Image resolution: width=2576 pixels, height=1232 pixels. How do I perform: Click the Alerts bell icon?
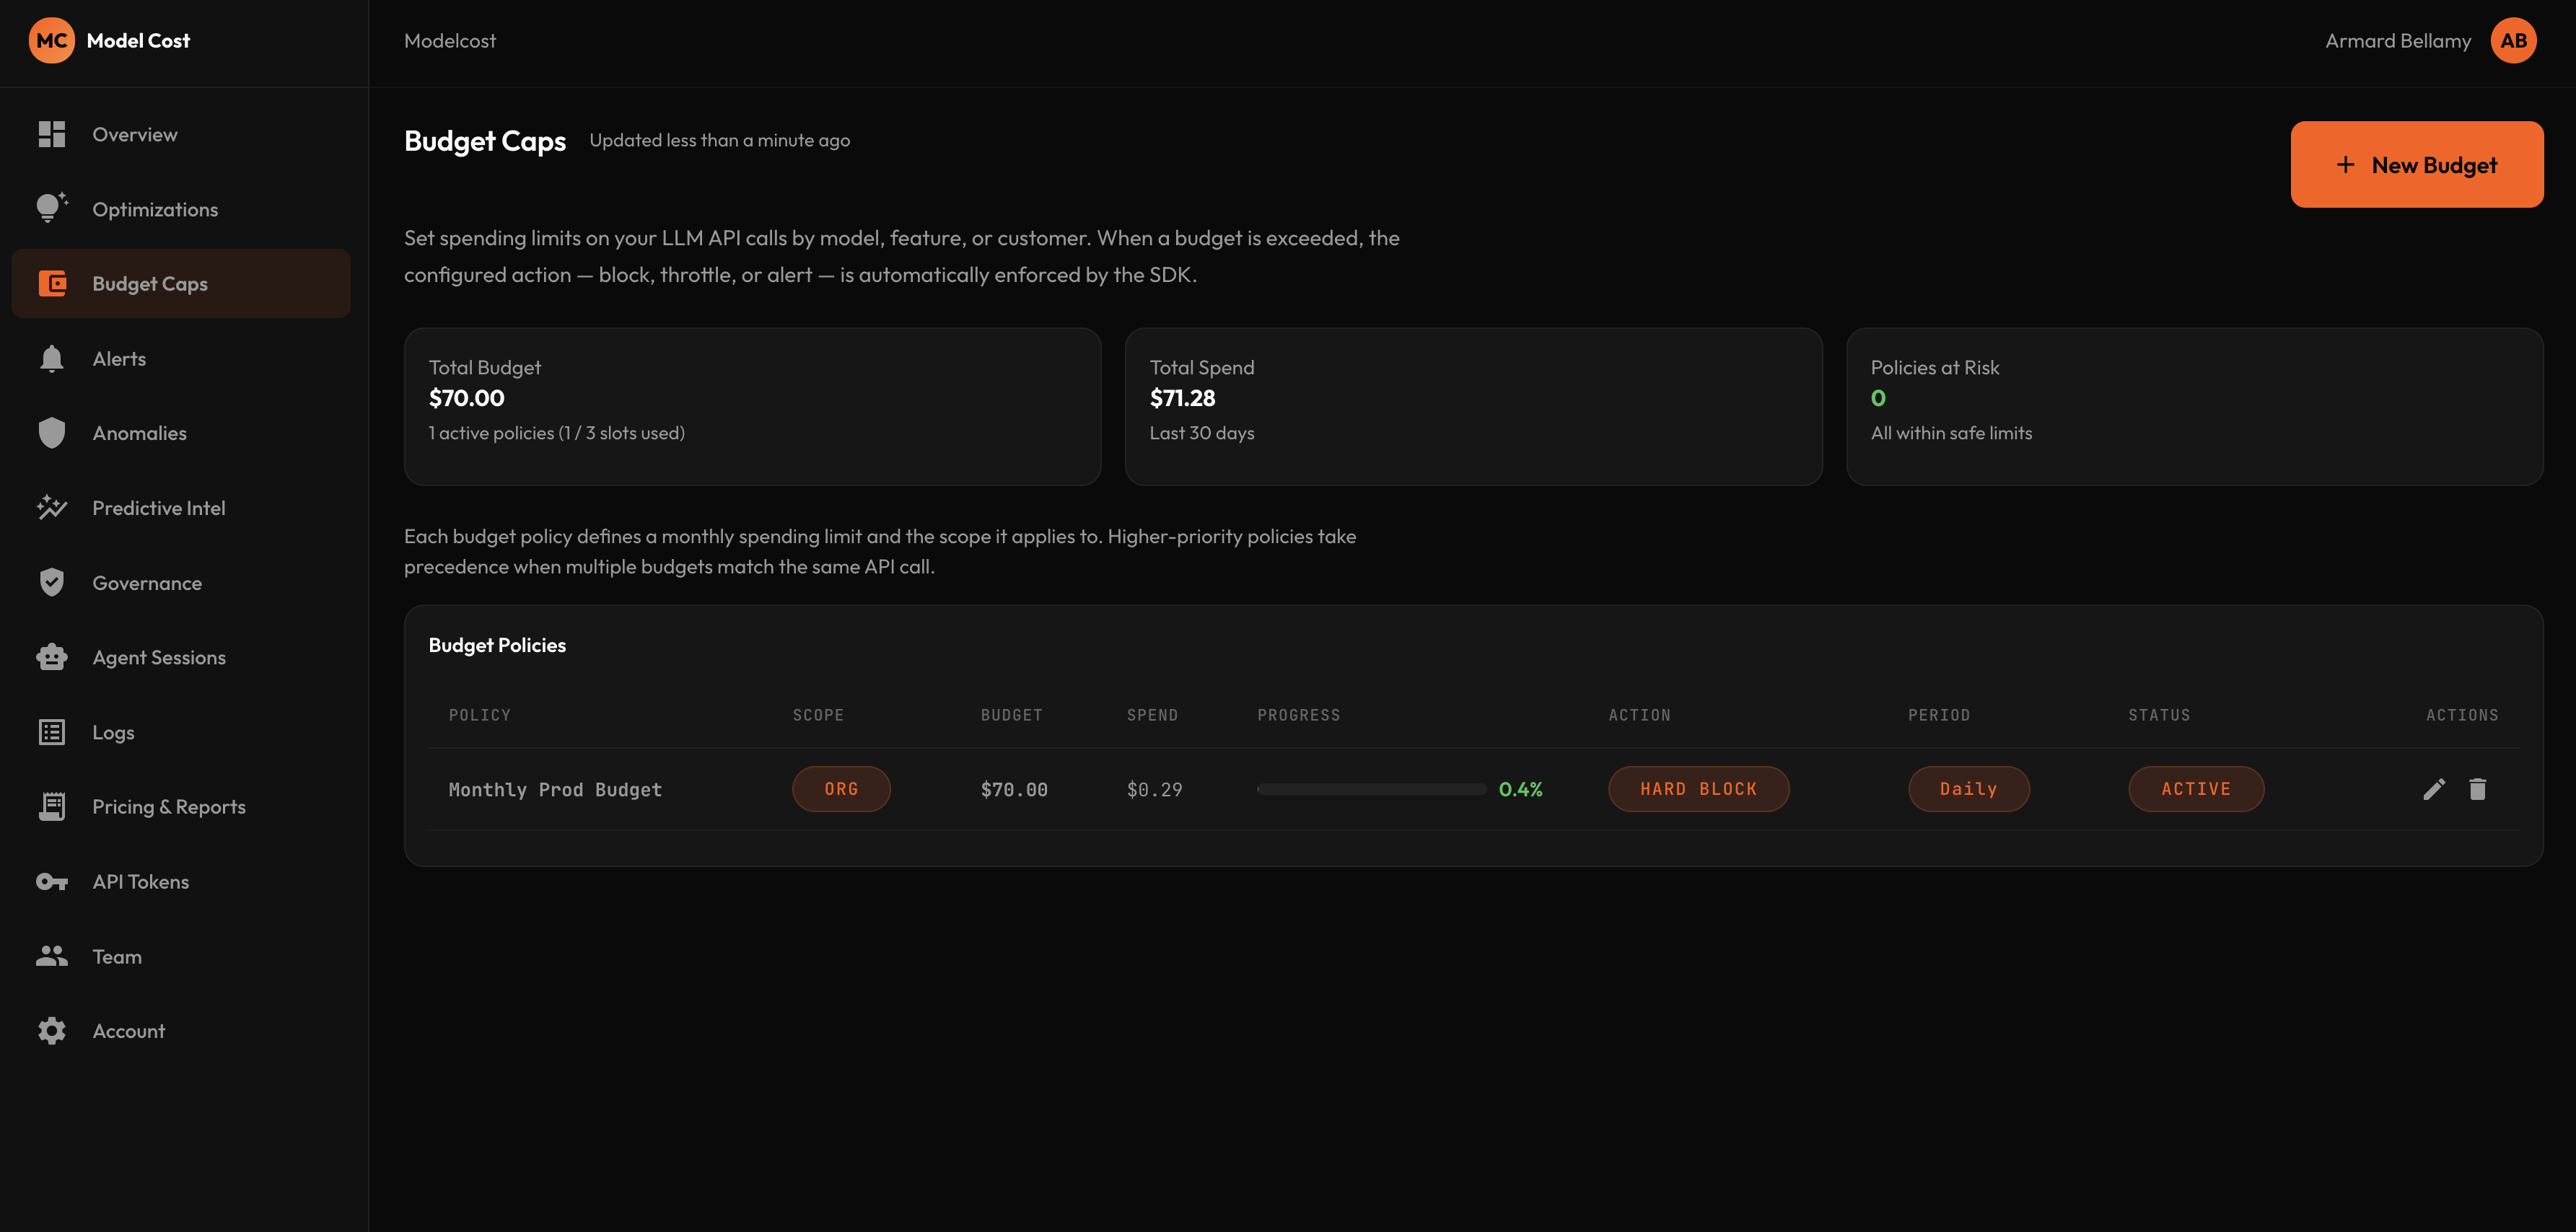tap(52, 358)
